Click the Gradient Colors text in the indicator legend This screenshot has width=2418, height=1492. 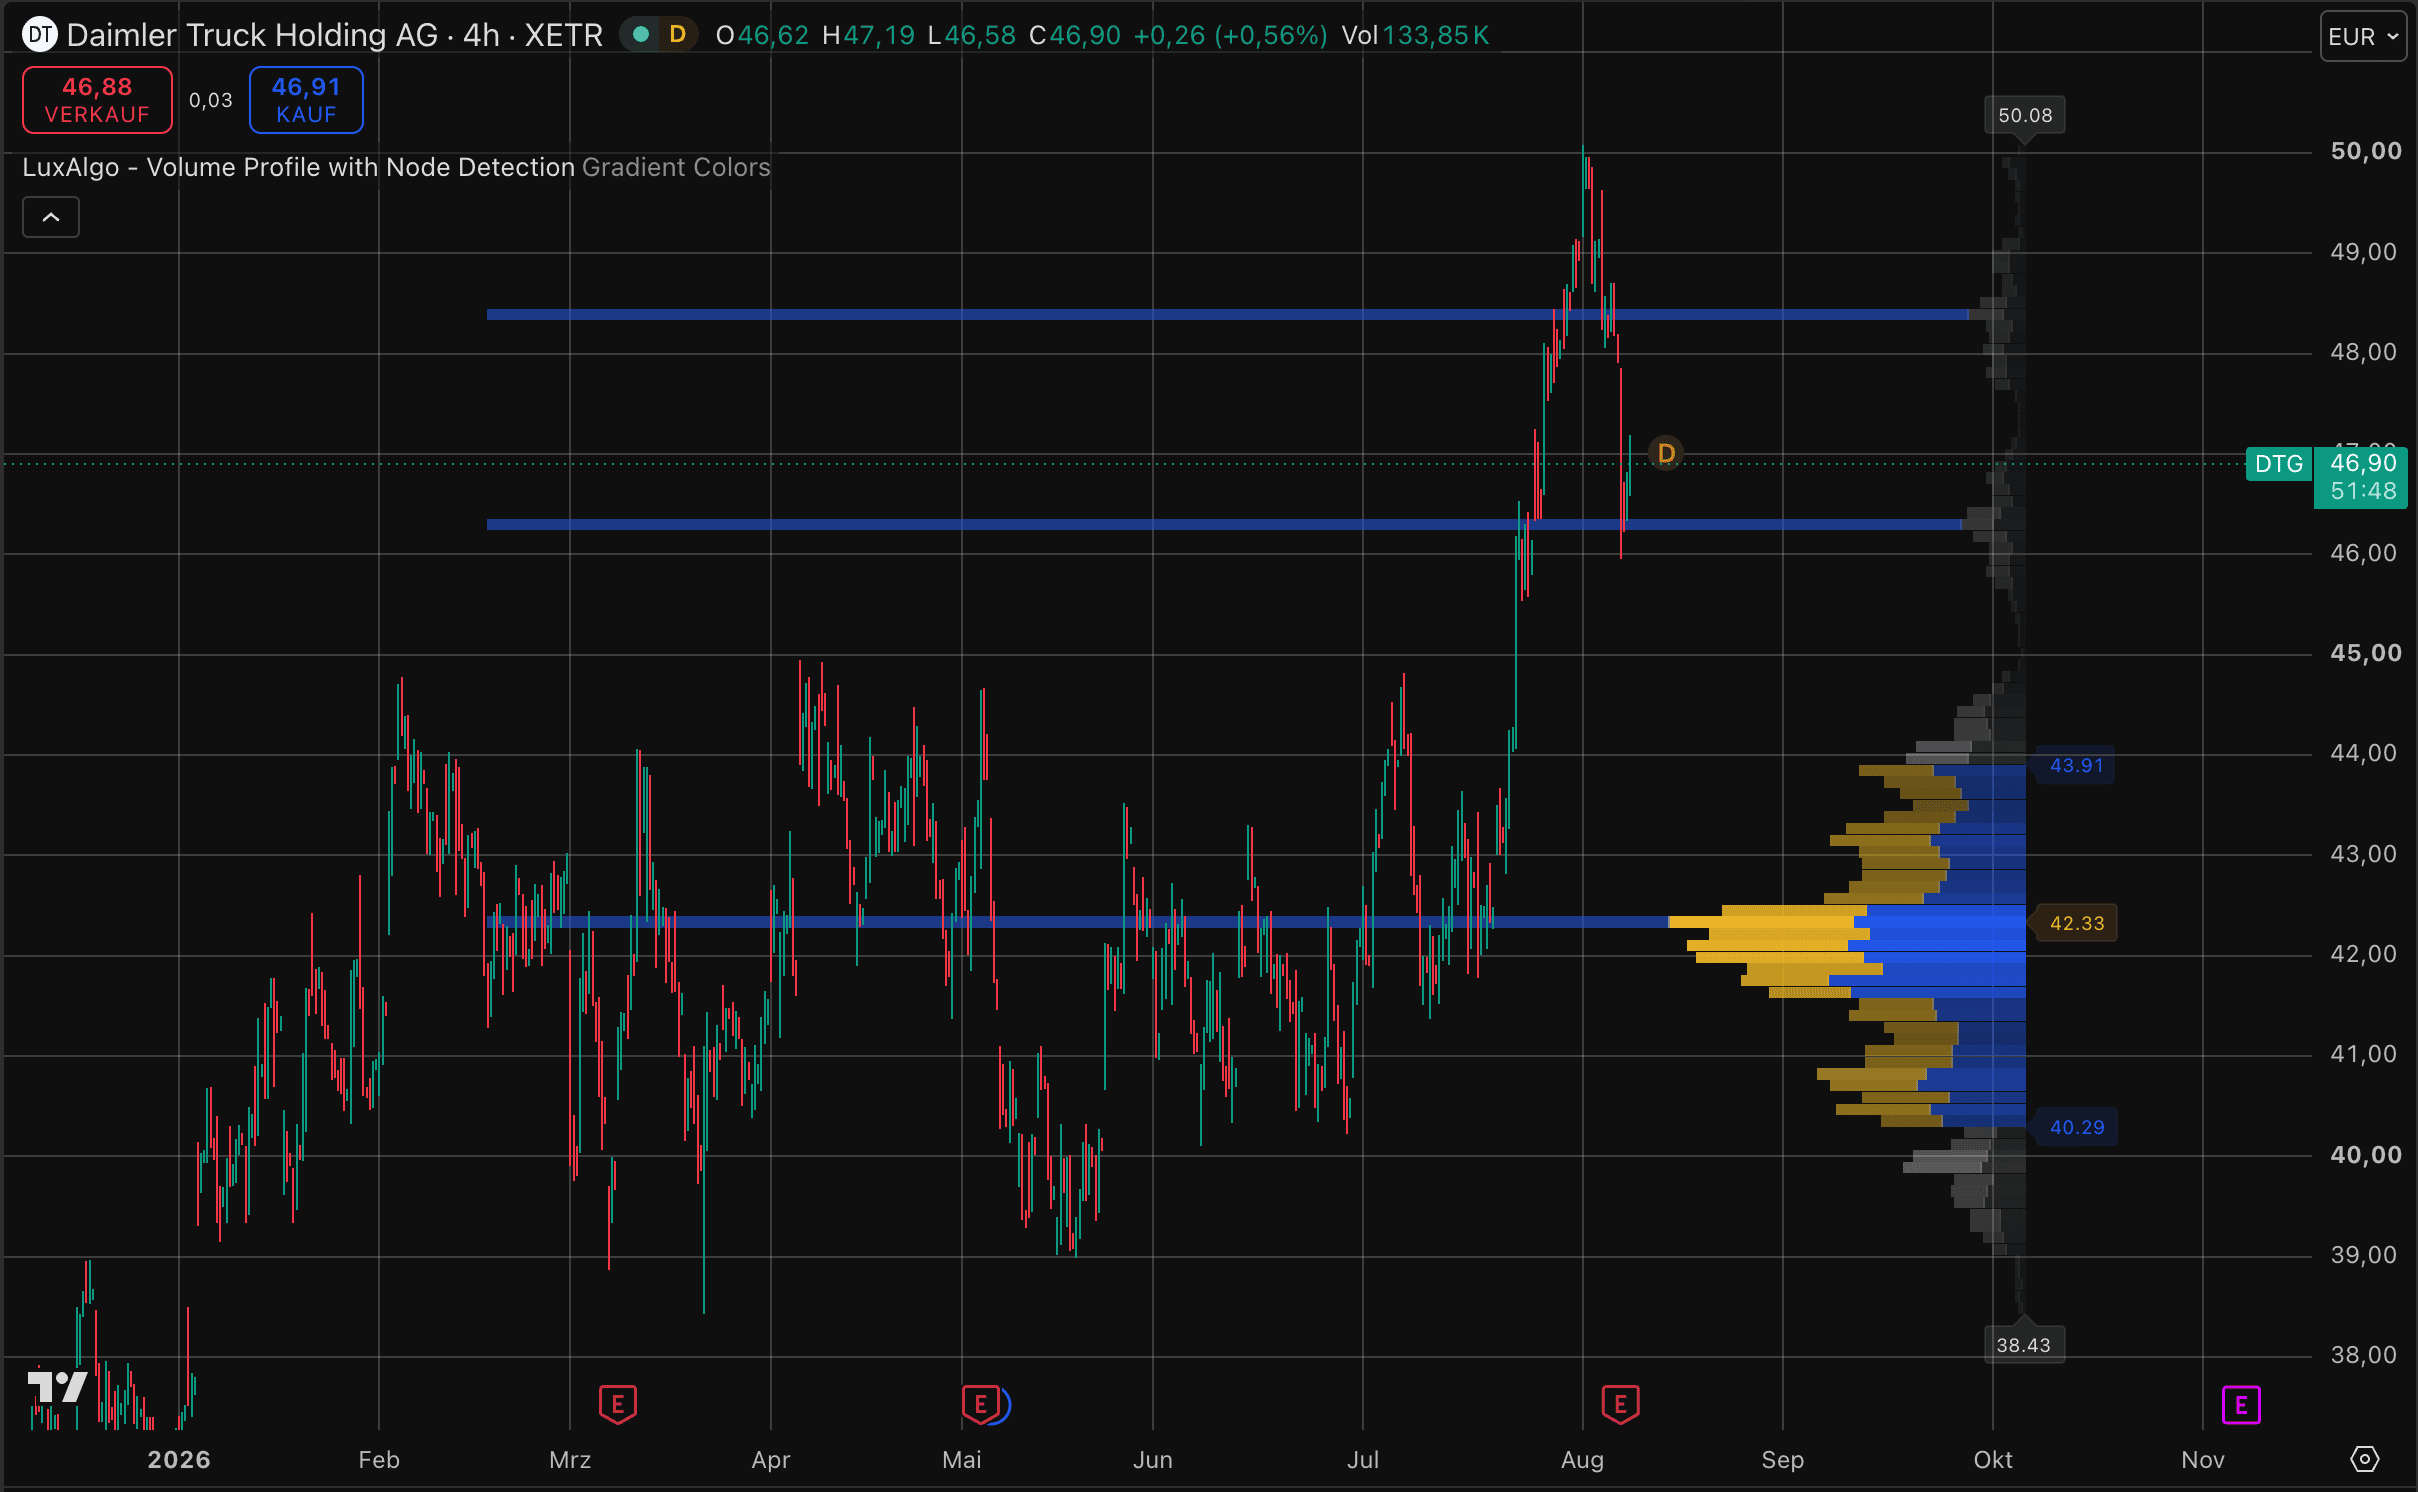[x=676, y=167]
